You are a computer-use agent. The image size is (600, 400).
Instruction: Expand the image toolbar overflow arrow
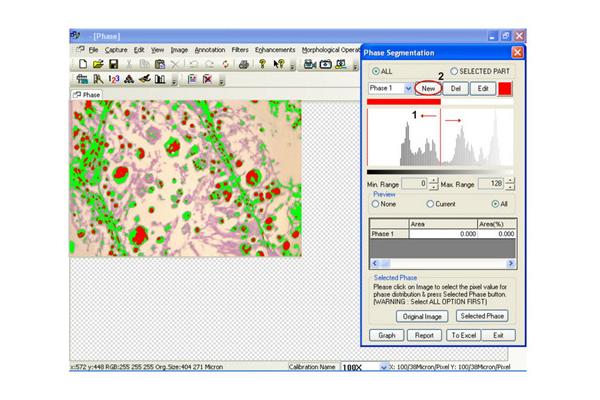point(221,81)
